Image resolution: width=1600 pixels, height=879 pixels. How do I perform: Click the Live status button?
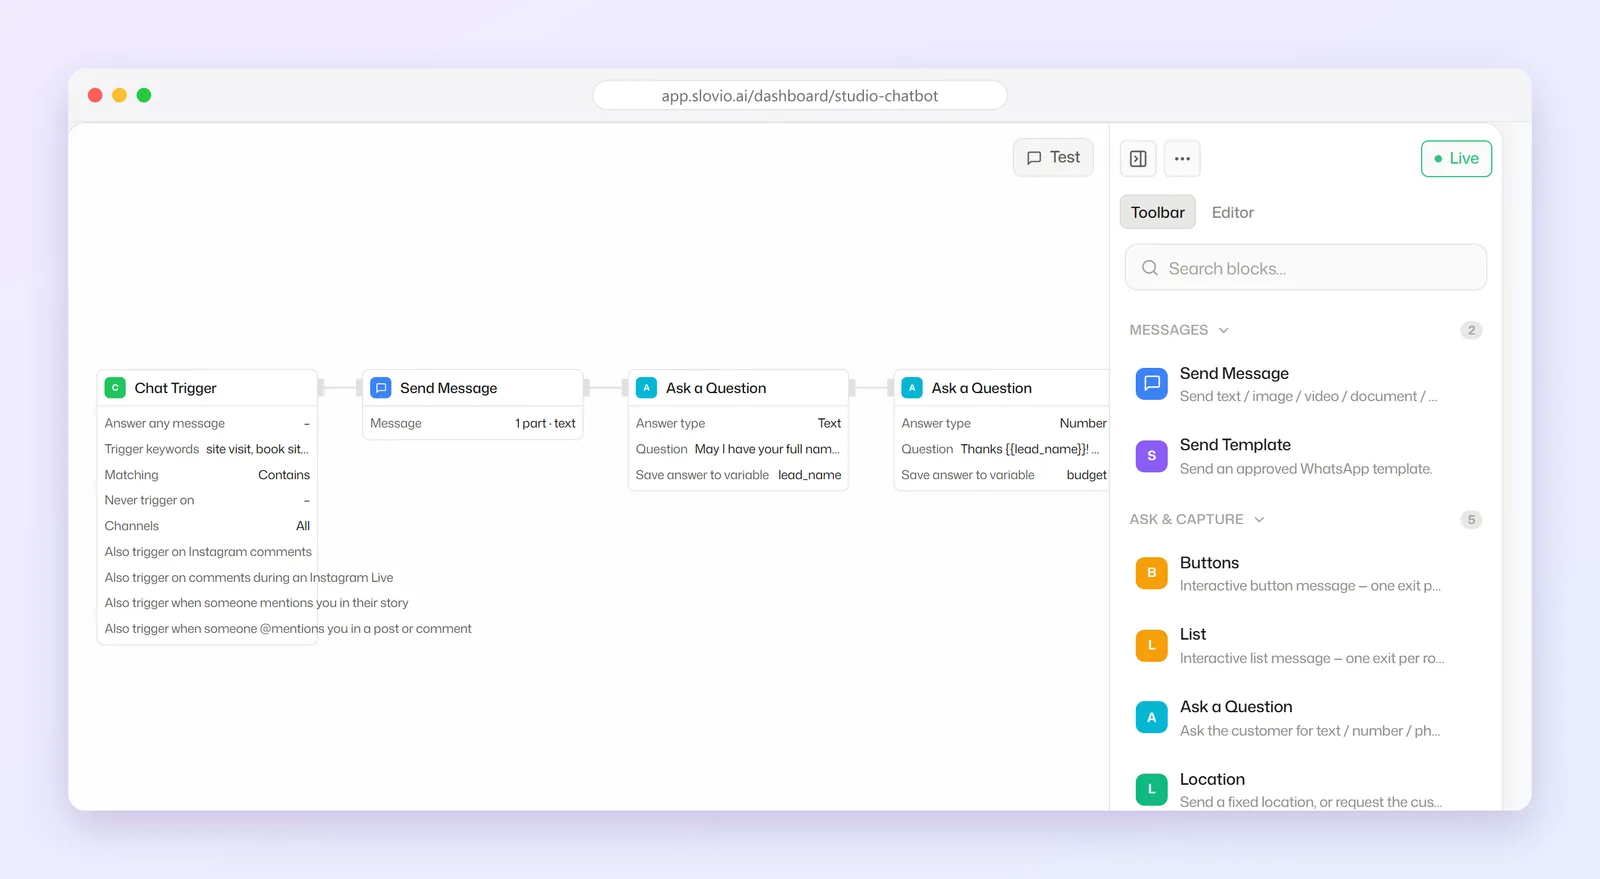point(1456,158)
